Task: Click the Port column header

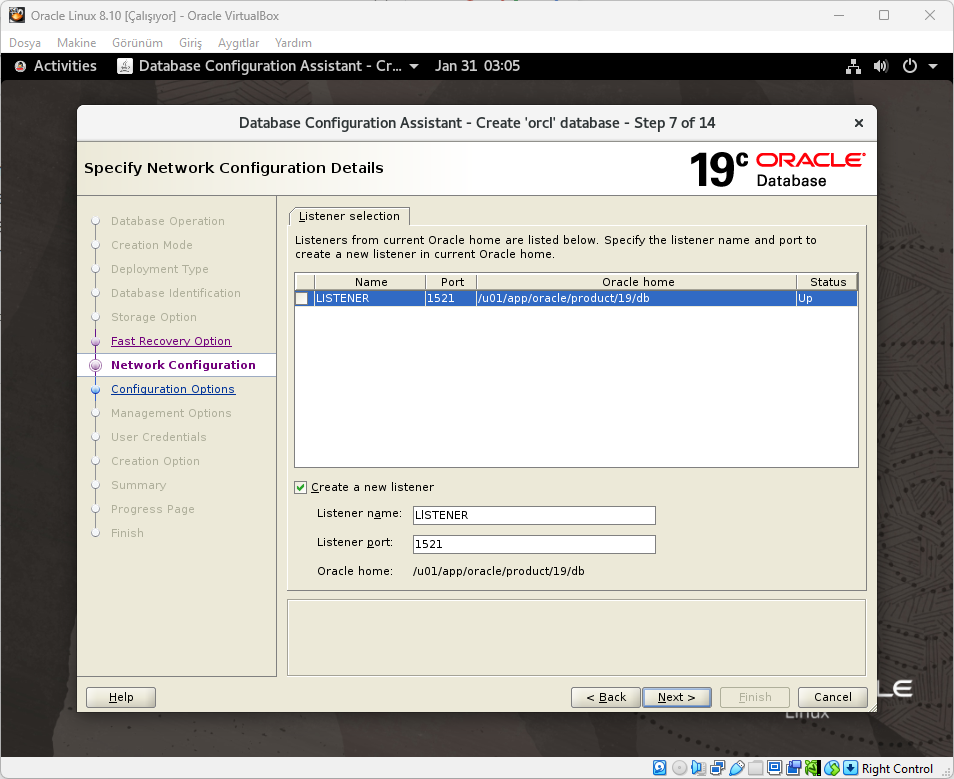Action: 451,282
